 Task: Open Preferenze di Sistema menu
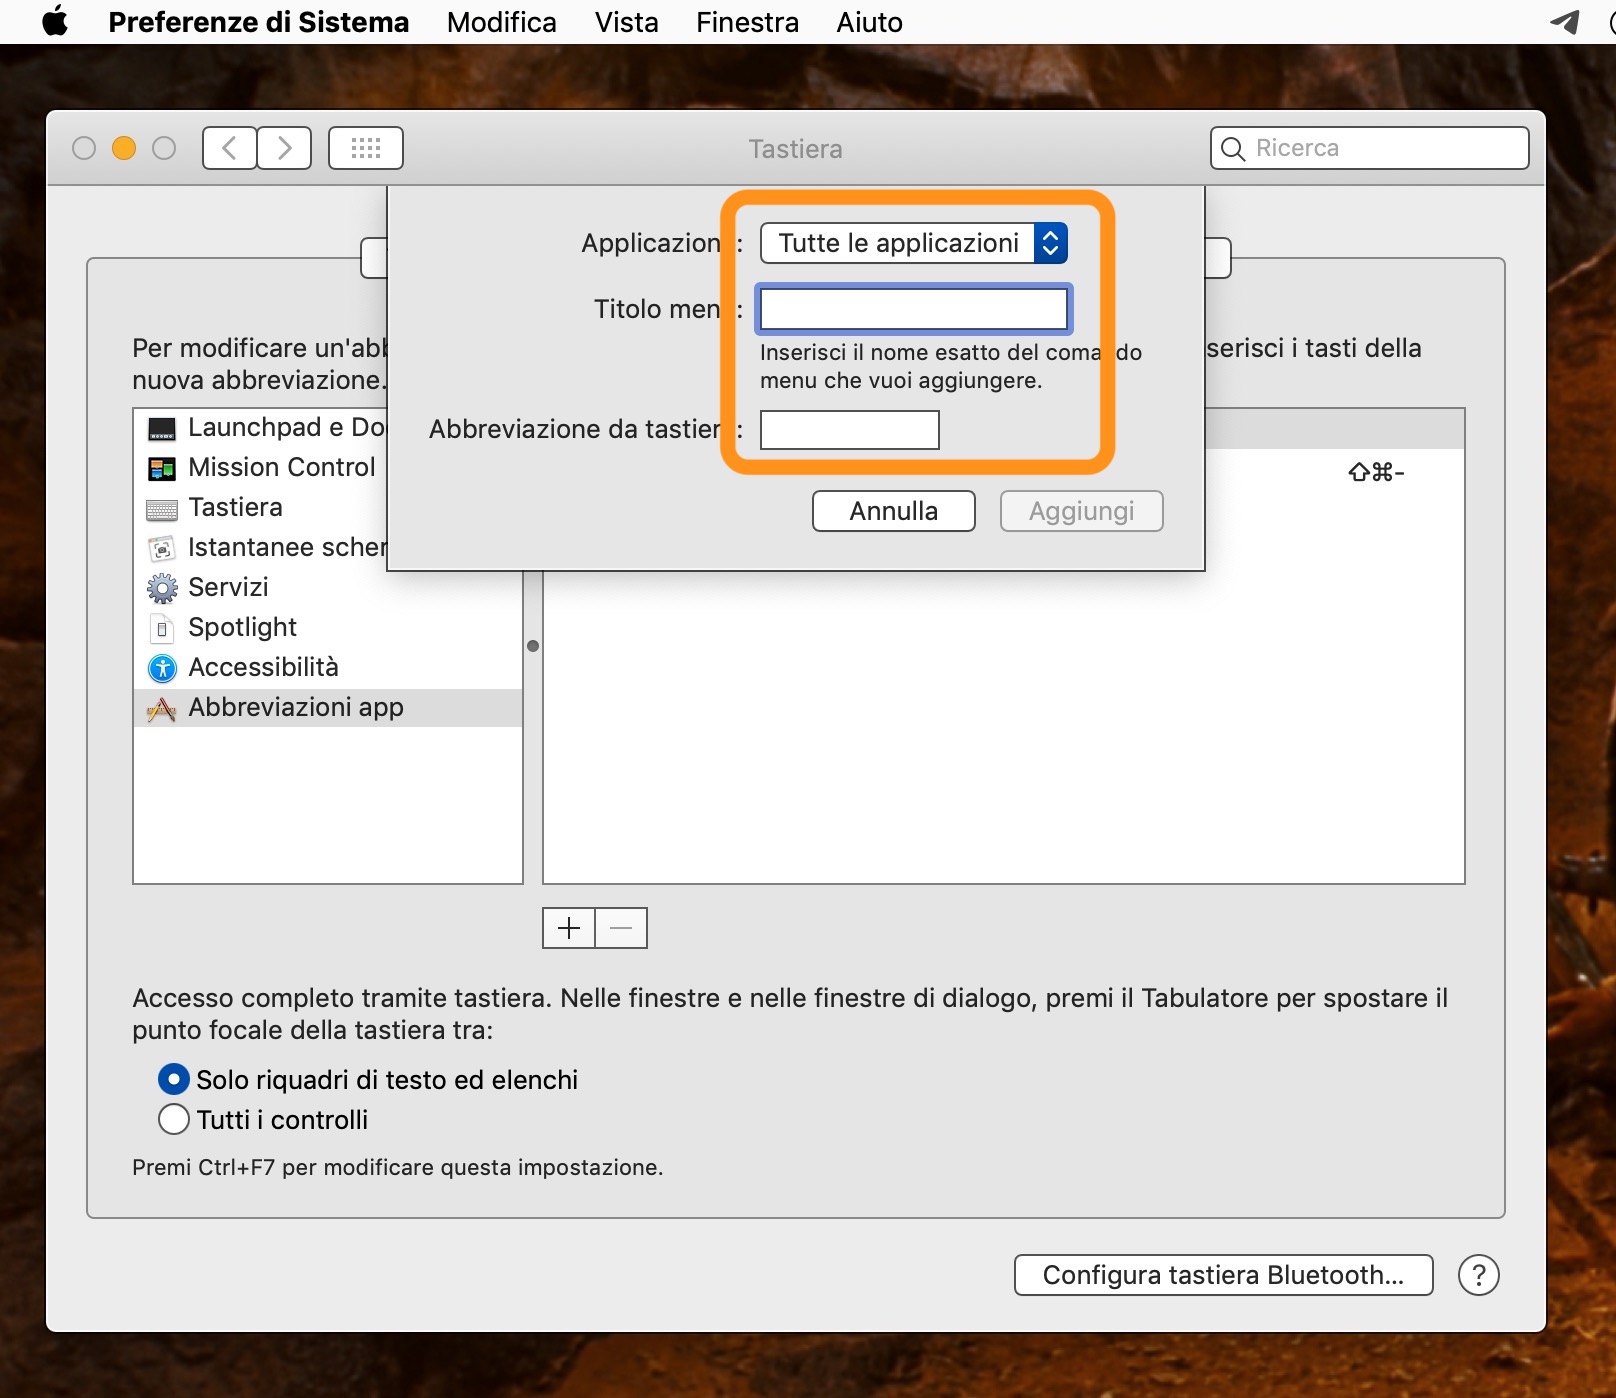pos(259,22)
